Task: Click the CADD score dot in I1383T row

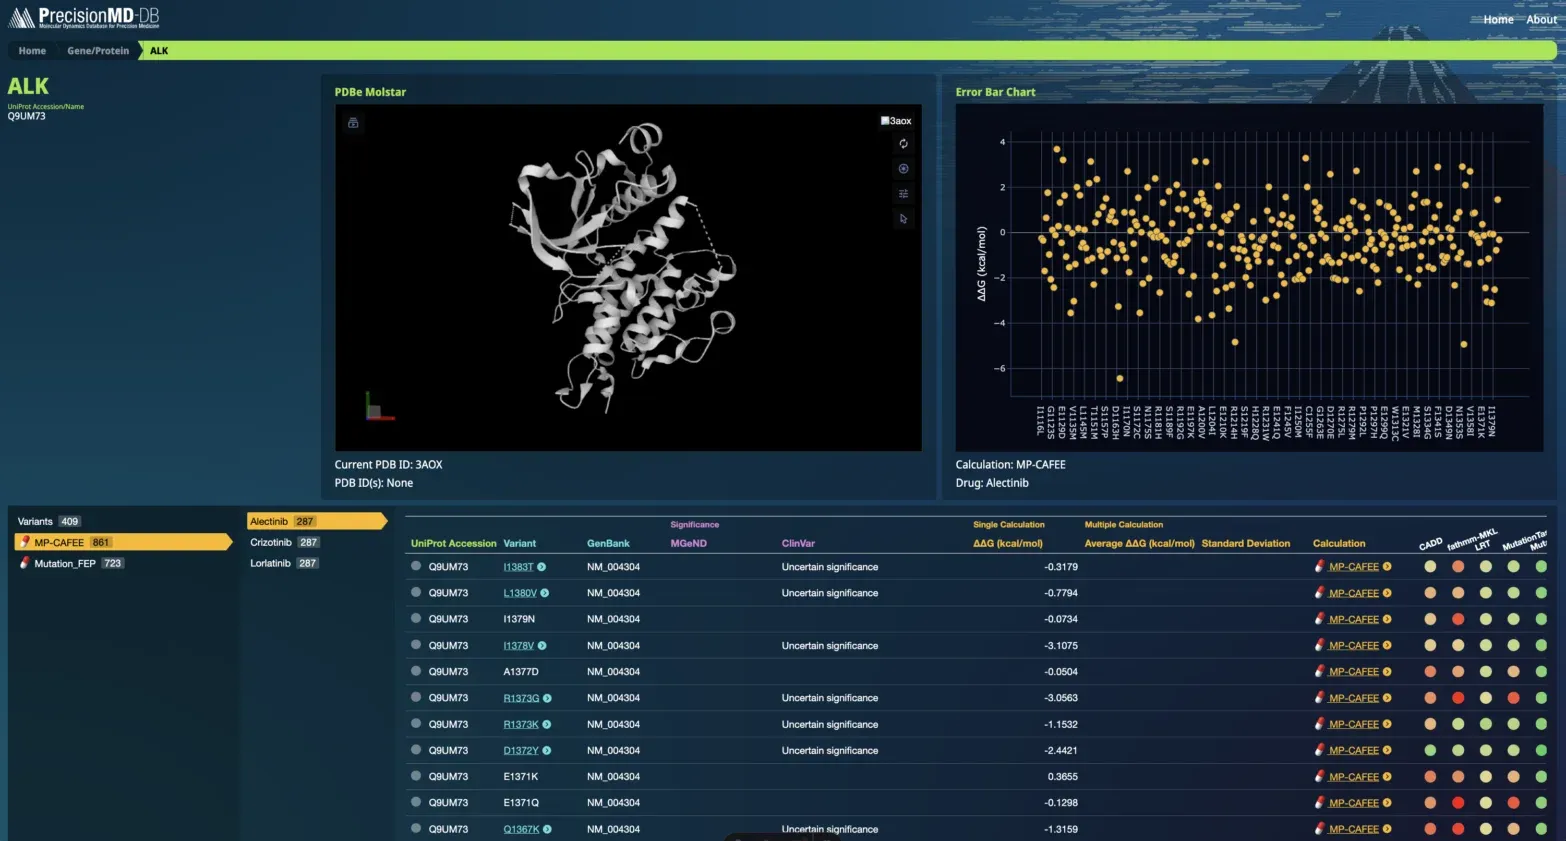Action: [x=1430, y=567]
